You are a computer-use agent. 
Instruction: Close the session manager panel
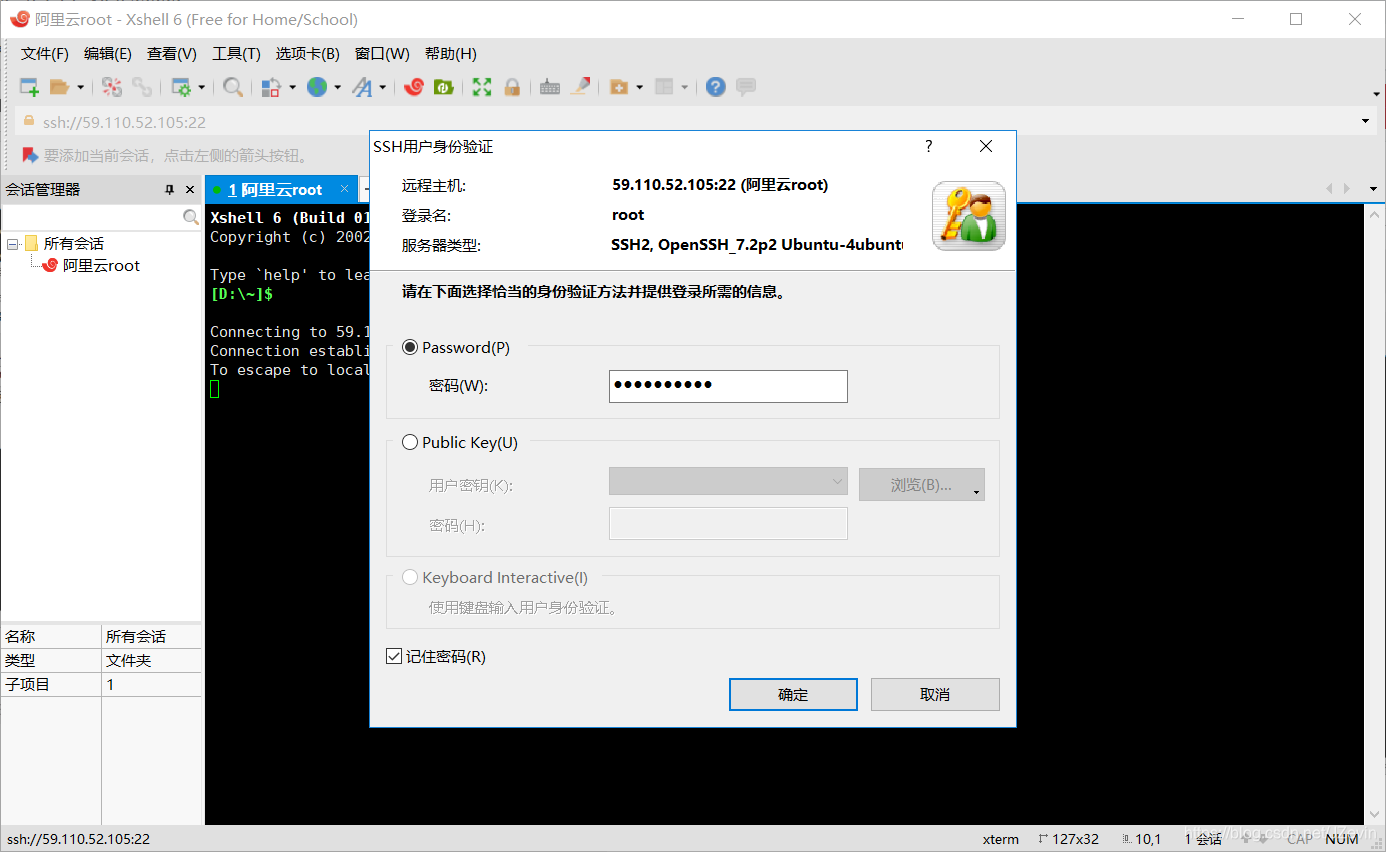pyautogui.click(x=189, y=189)
